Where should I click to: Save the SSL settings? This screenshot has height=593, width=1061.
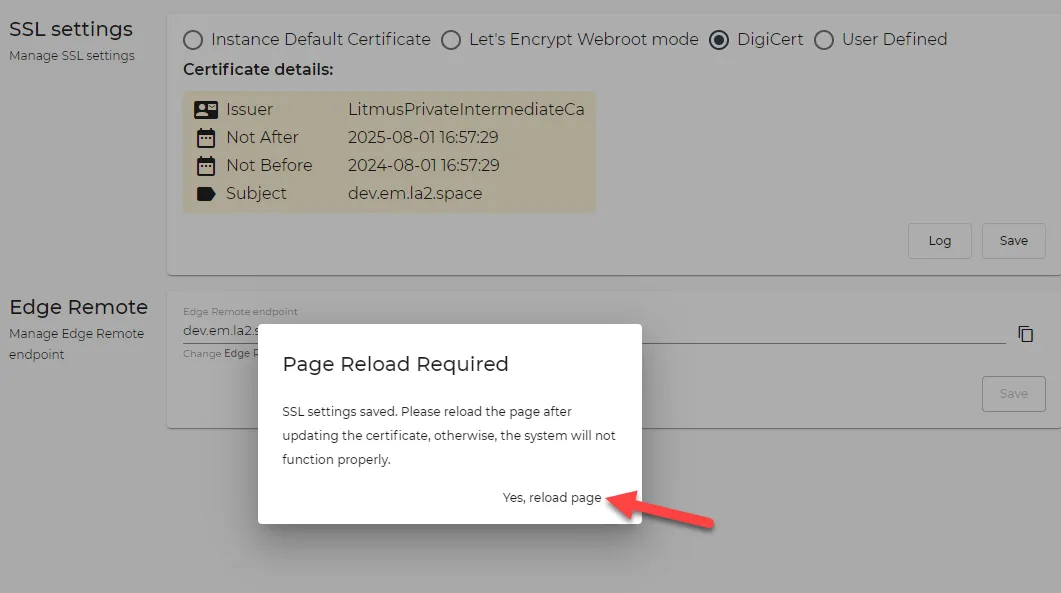1013,240
